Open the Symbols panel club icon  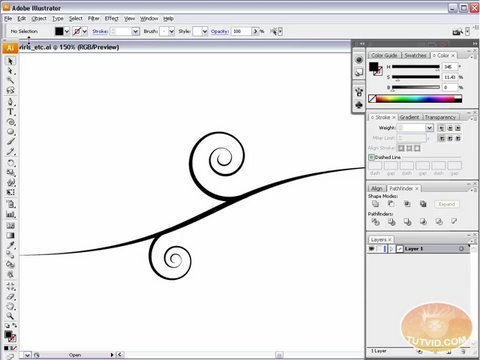point(359,105)
